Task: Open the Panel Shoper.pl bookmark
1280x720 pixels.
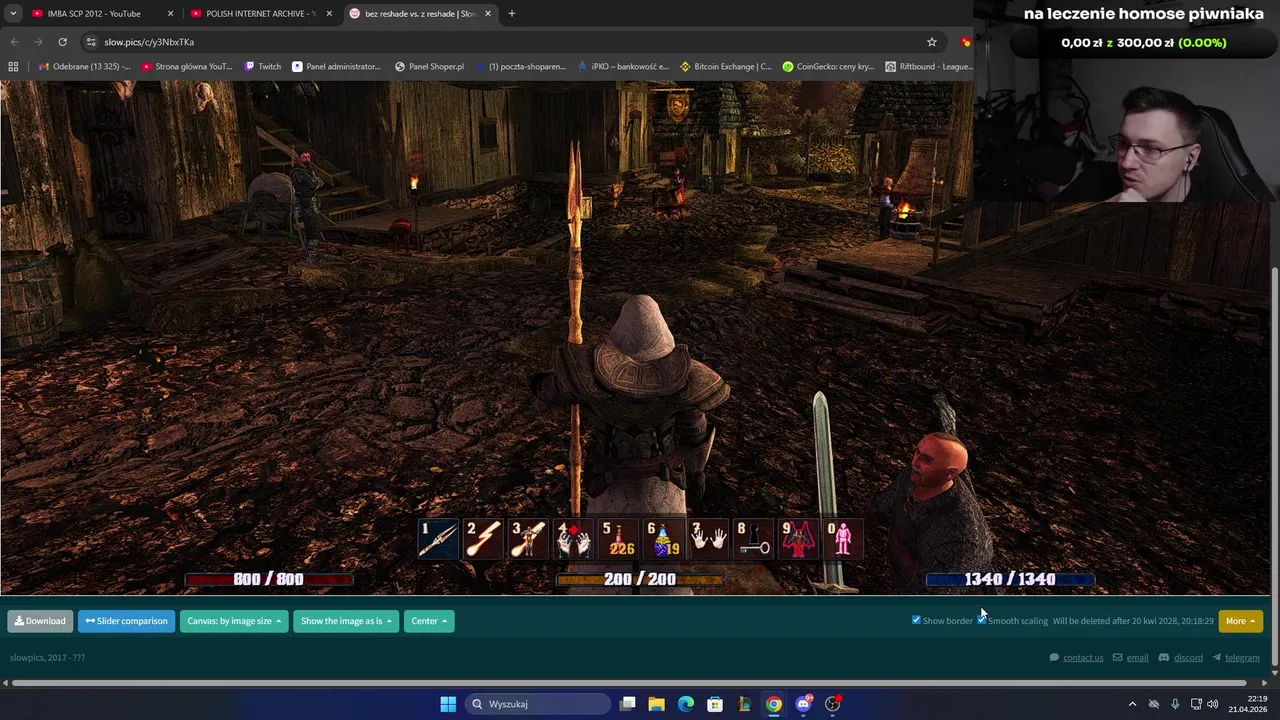Action: [x=429, y=67]
